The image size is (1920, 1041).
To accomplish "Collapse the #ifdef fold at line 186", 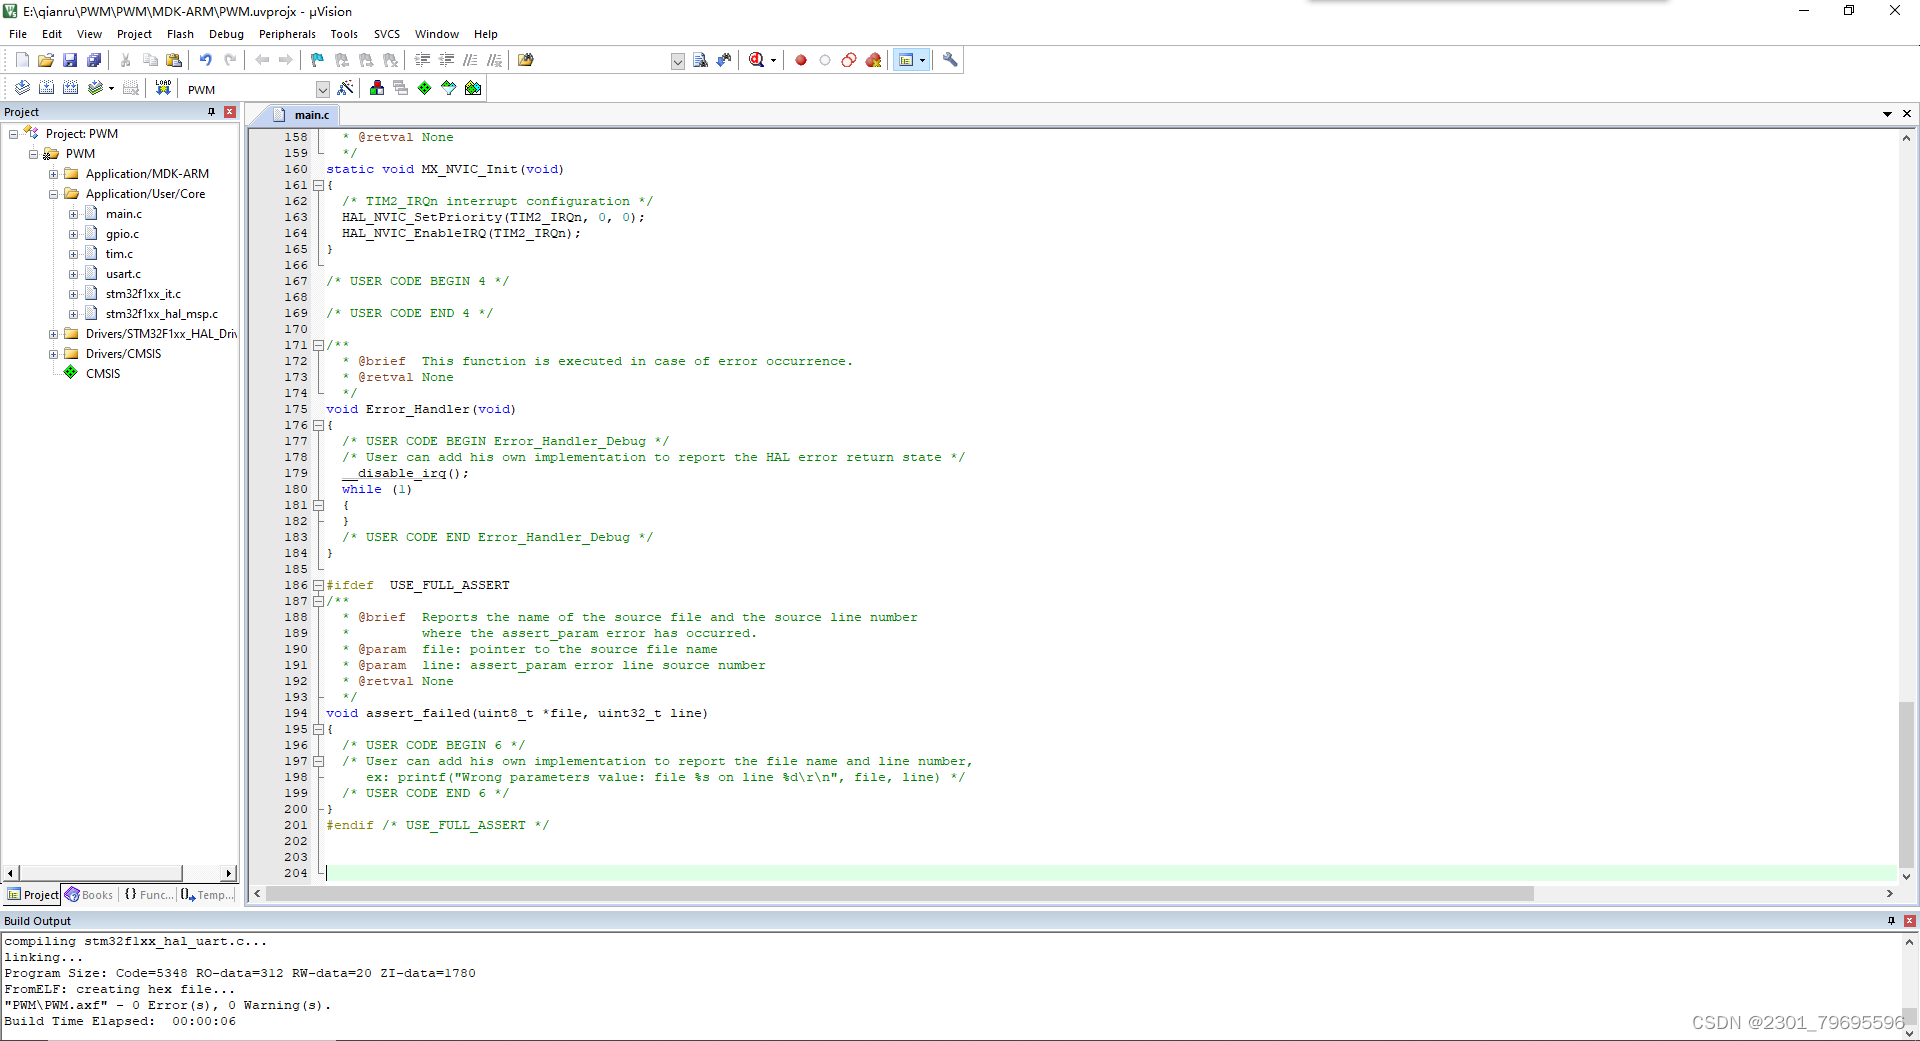I will [318, 585].
